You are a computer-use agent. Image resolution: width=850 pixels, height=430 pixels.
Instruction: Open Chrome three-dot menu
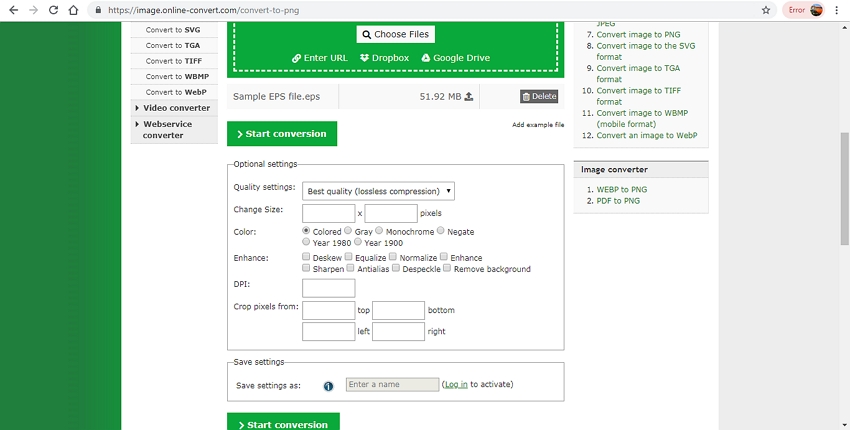pyautogui.click(x=837, y=10)
